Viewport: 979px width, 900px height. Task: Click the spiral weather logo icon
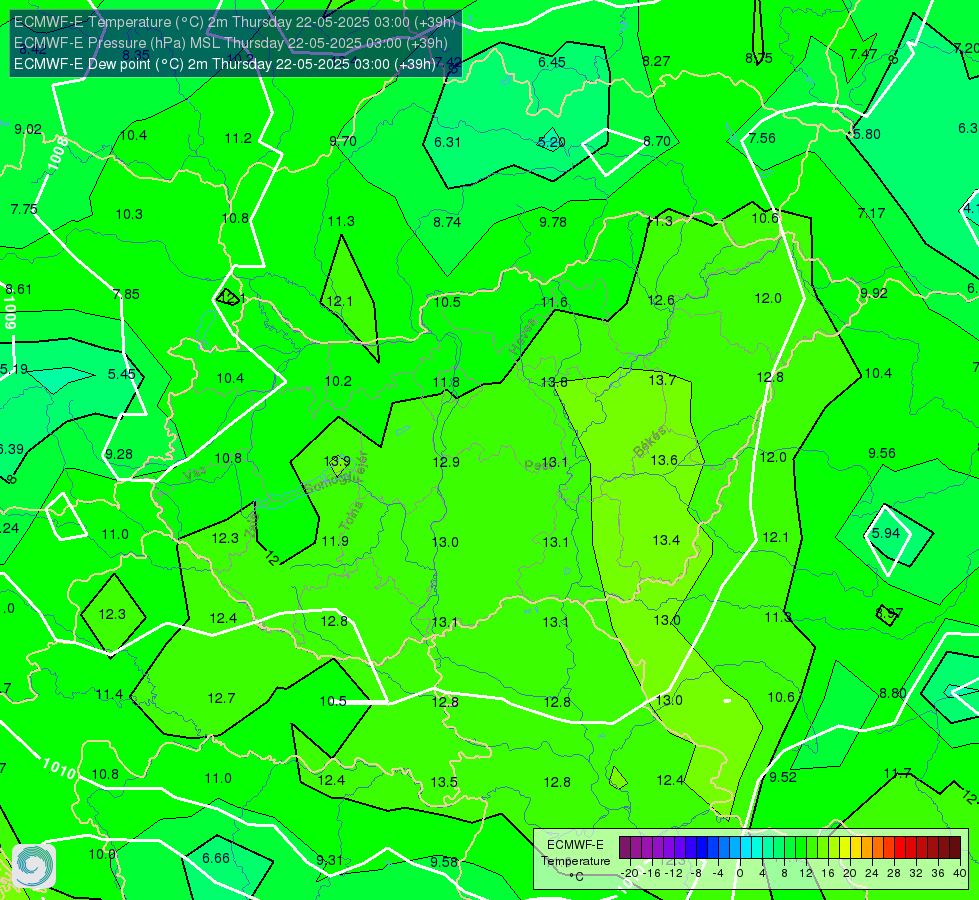pyautogui.click(x=33, y=866)
